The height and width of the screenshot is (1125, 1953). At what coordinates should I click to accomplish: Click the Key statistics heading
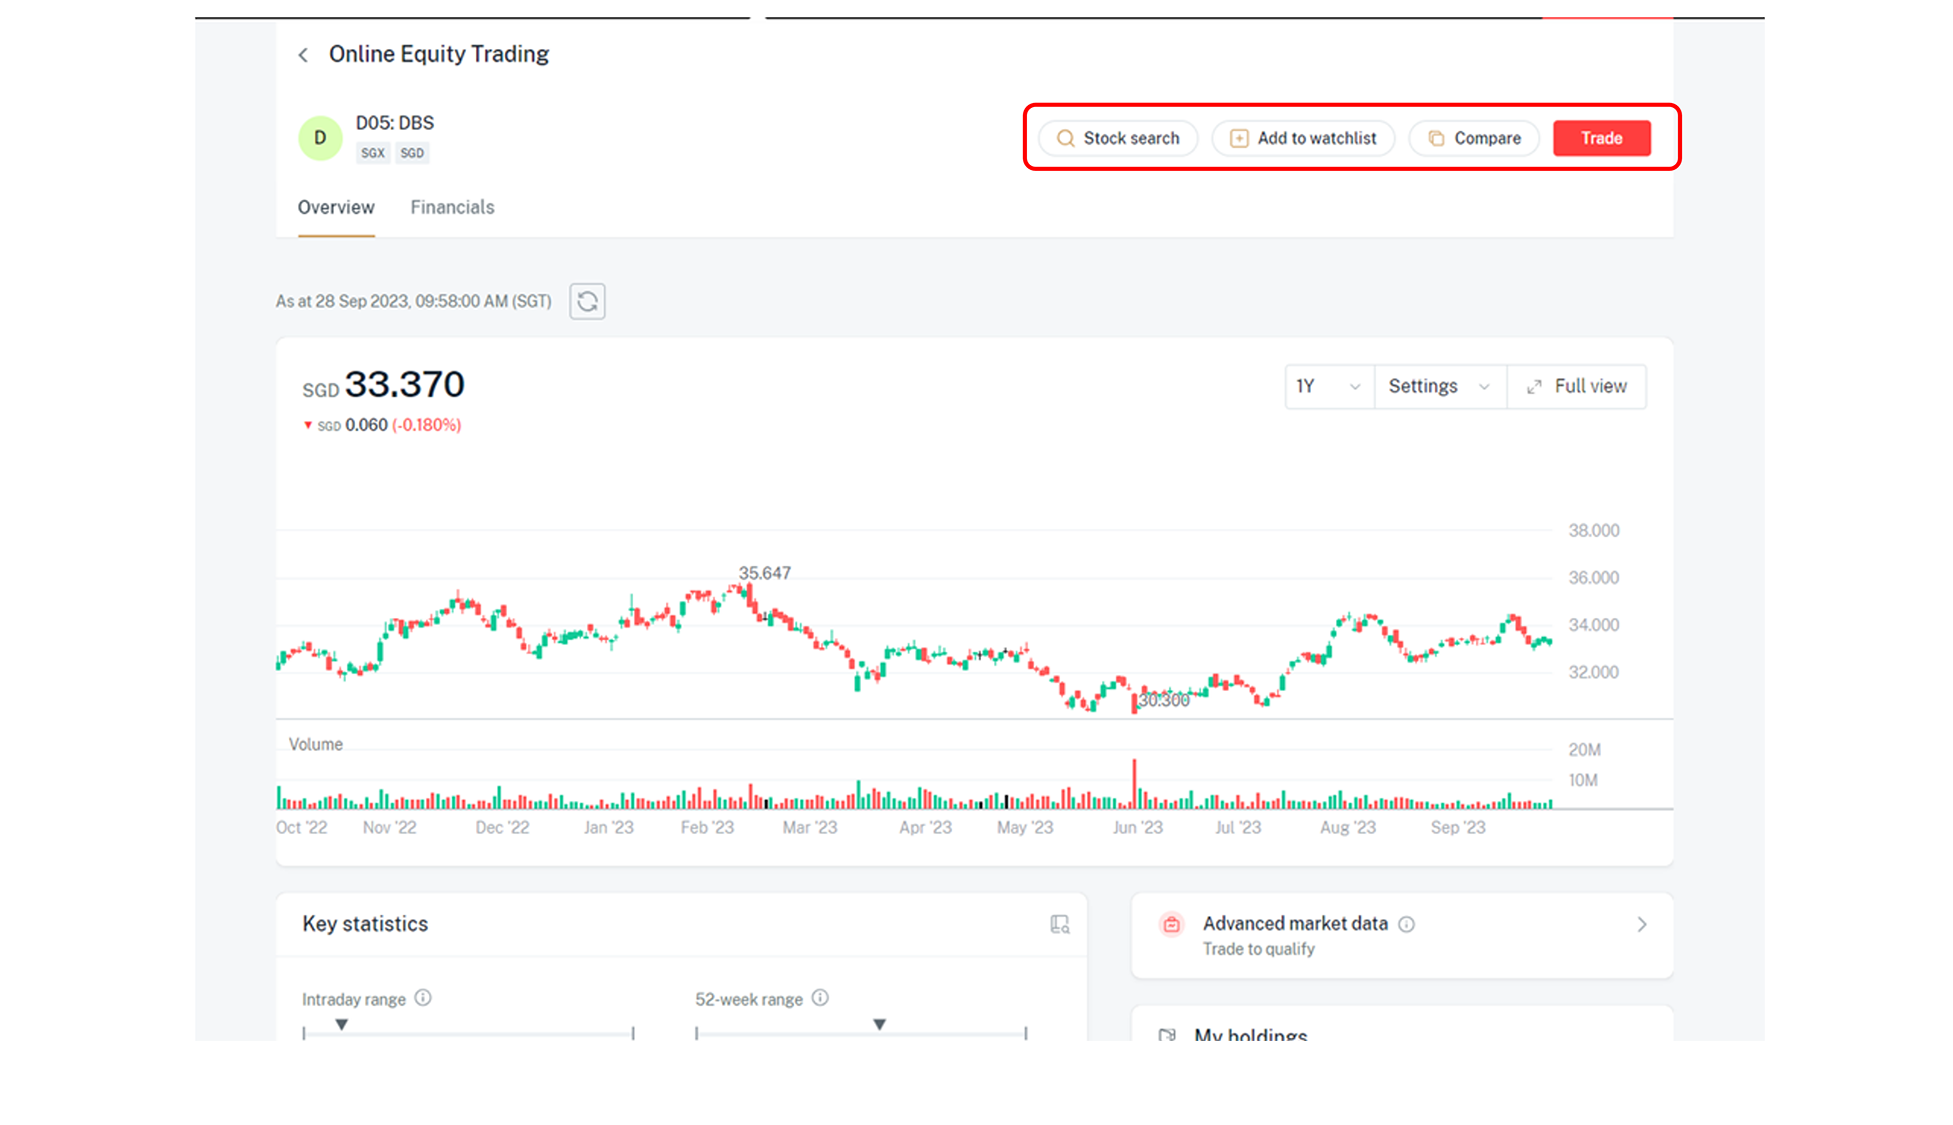click(x=365, y=924)
